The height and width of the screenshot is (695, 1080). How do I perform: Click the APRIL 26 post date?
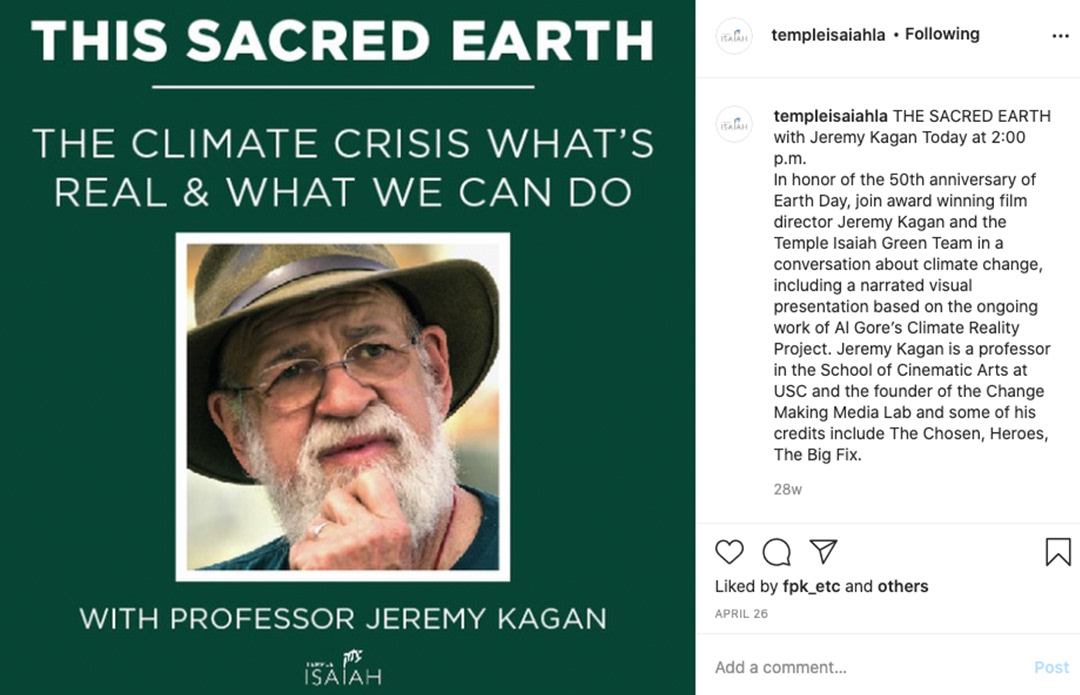coord(741,614)
